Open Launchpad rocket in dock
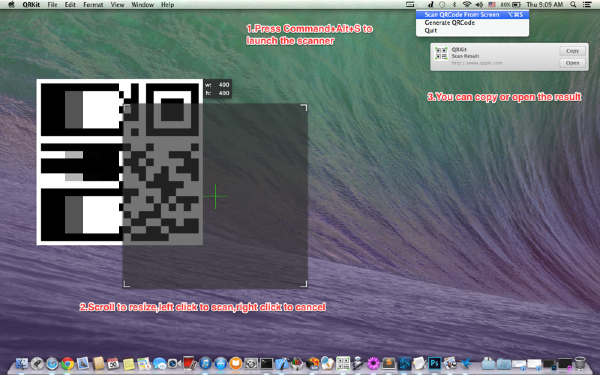600x375 pixels. [x=37, y=363]
